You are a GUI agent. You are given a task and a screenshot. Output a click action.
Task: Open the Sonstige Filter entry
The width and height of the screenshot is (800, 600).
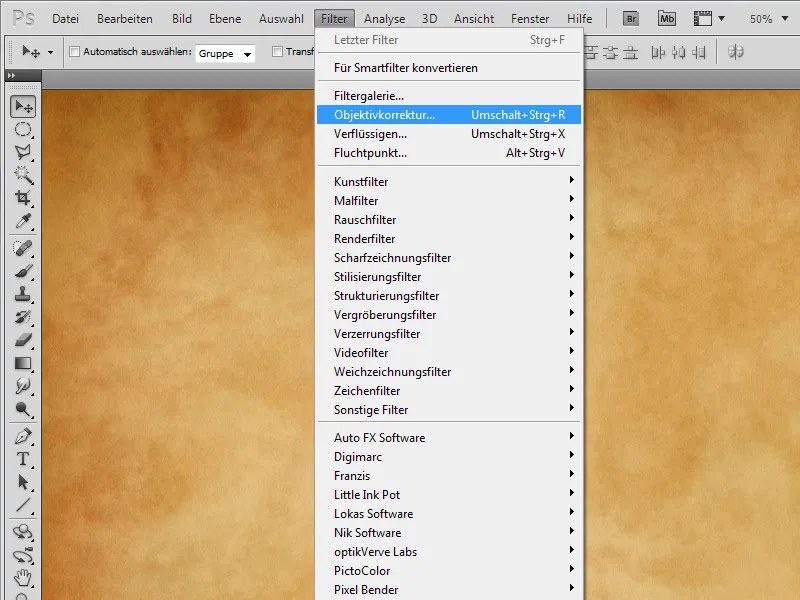[448, 410]
